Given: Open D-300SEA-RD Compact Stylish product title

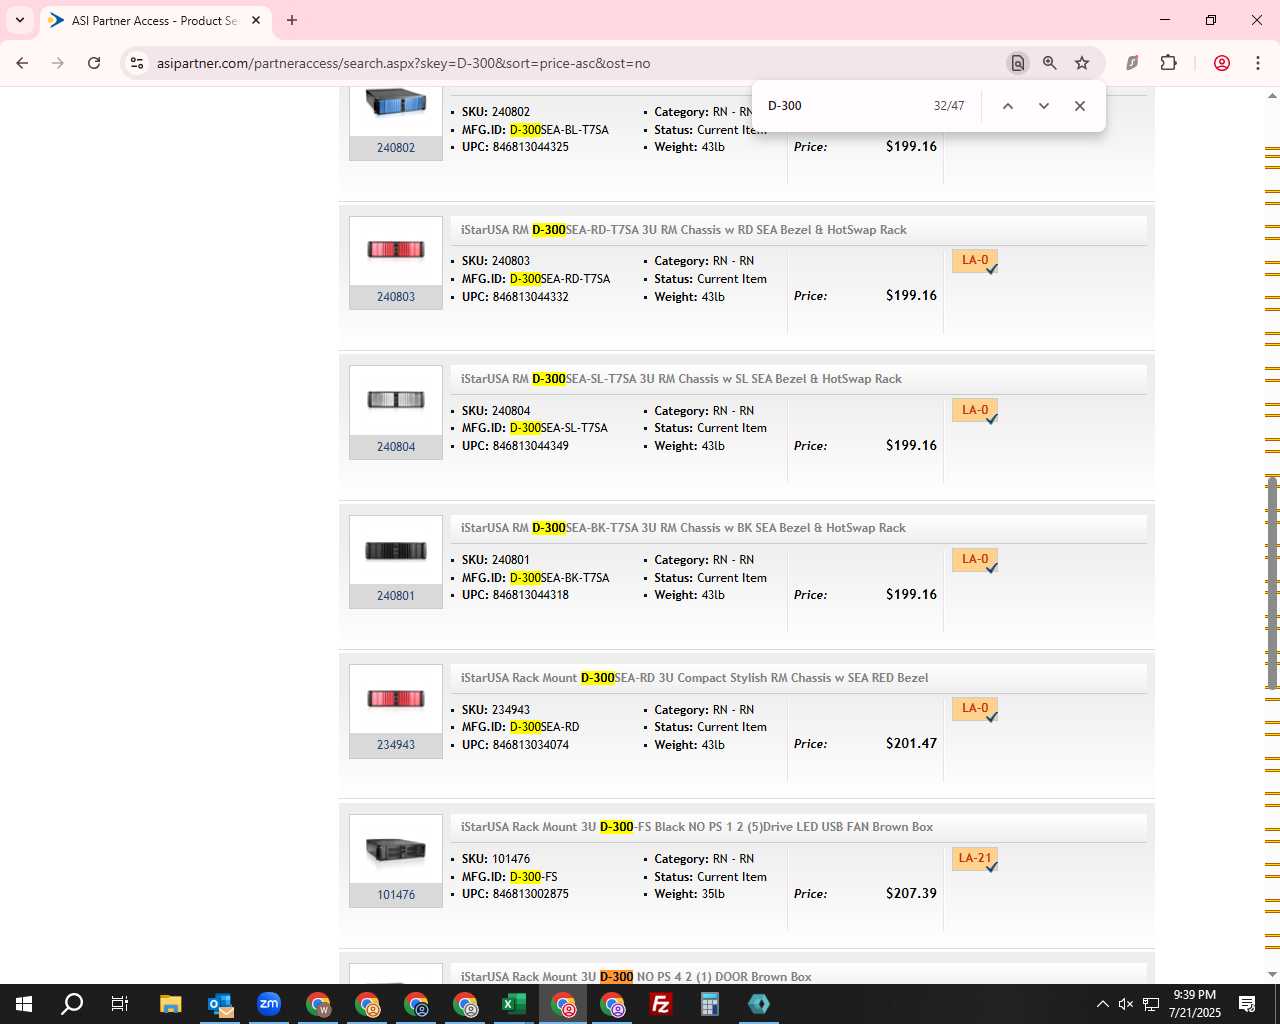Looking at the screenshot, I should 694,678.
